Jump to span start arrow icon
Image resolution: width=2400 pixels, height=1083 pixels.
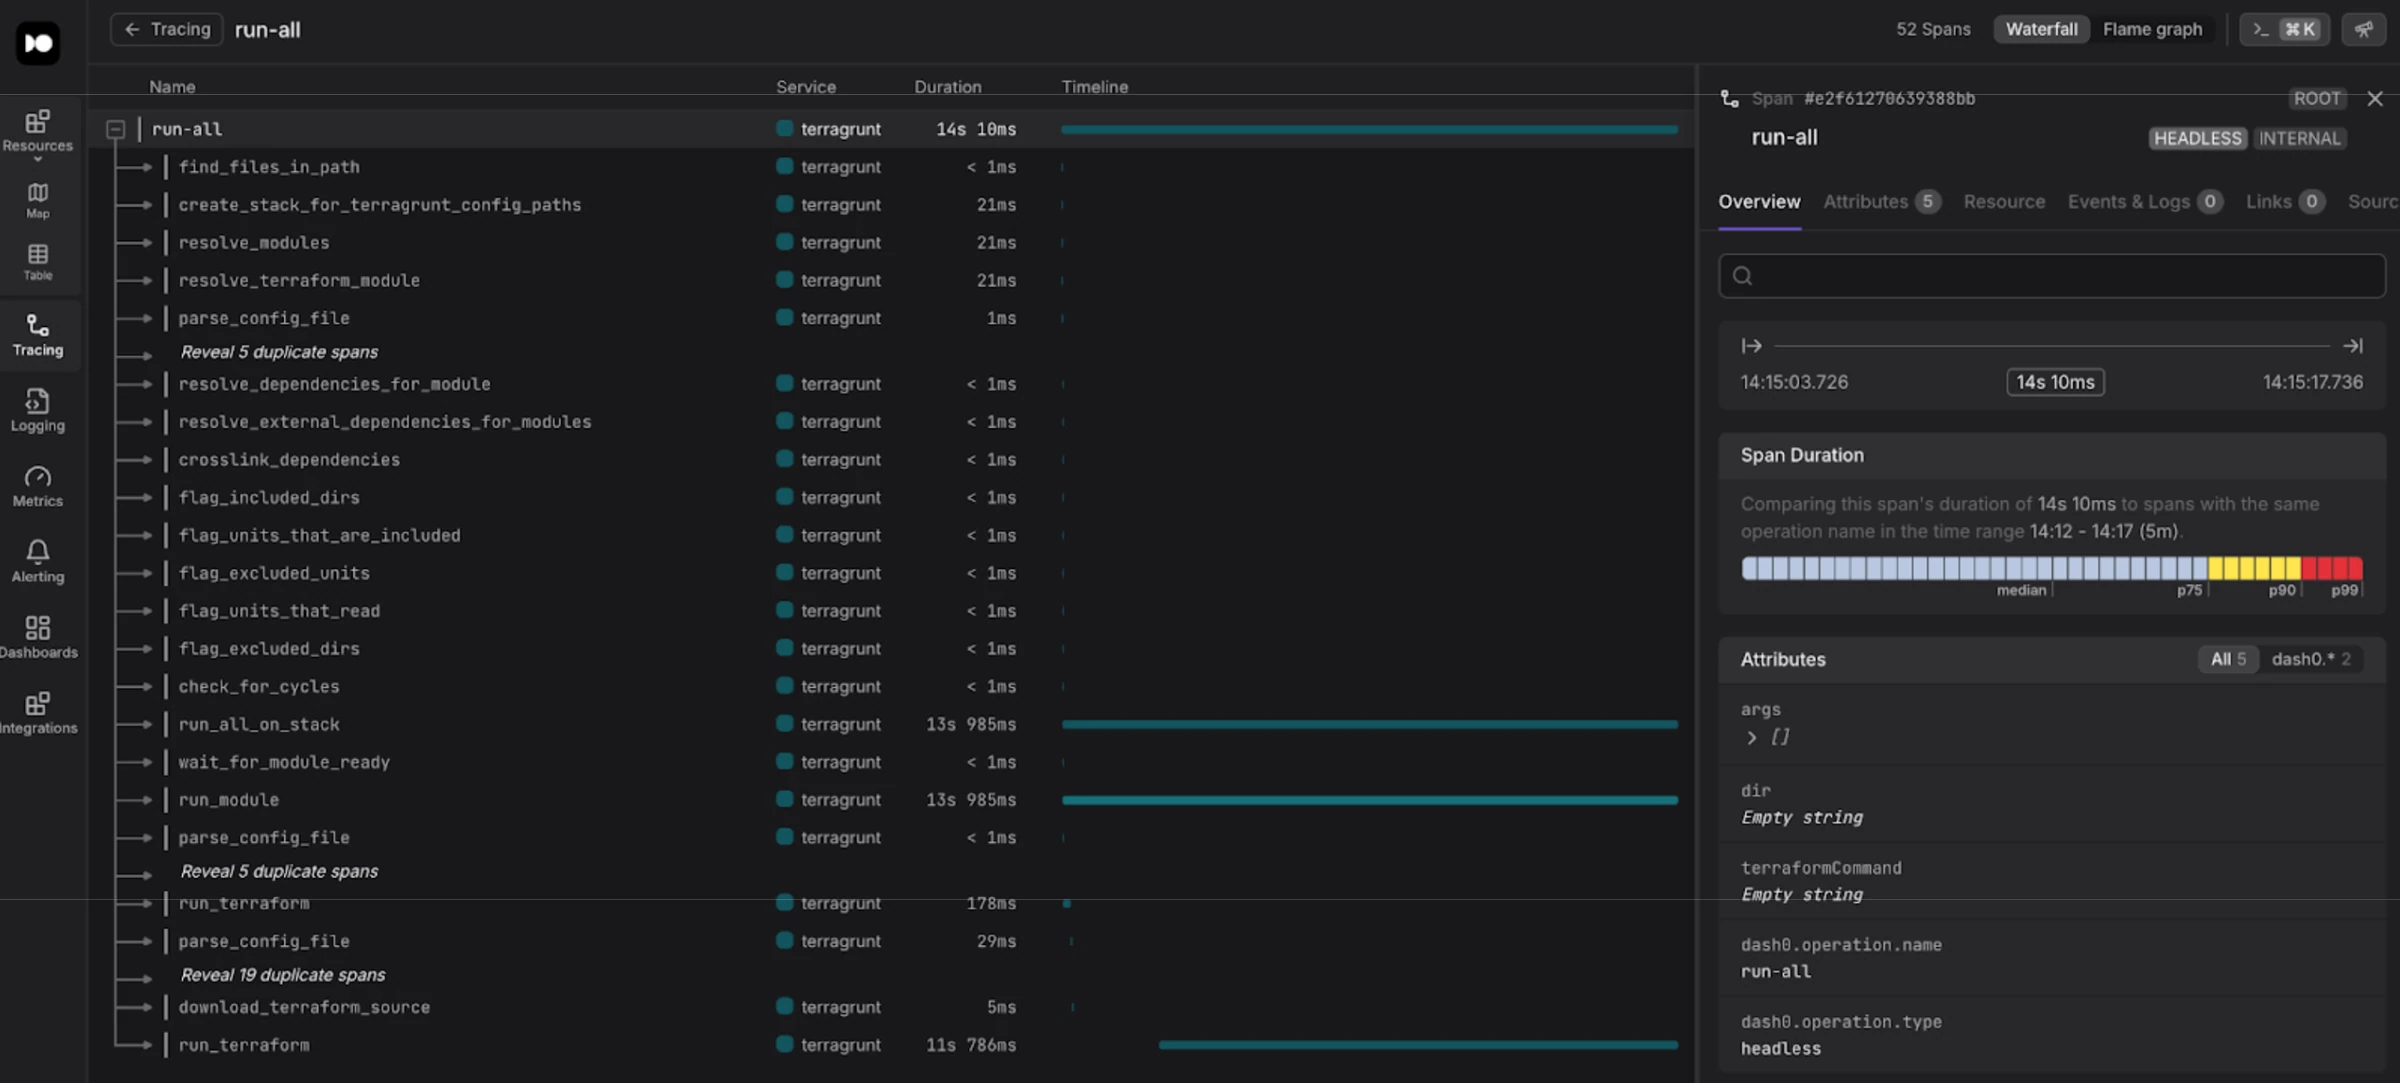coord(1751,345)
